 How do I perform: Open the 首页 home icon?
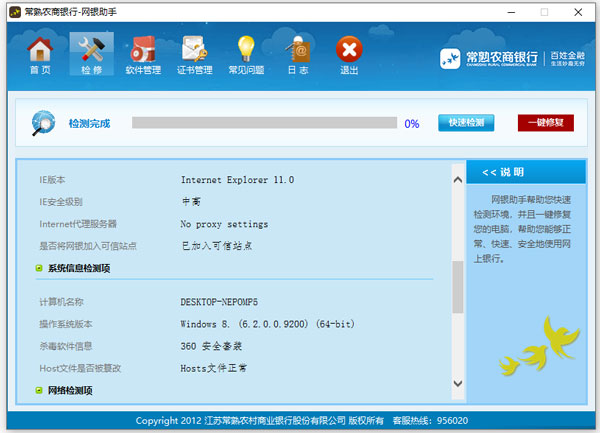point(40,55)
